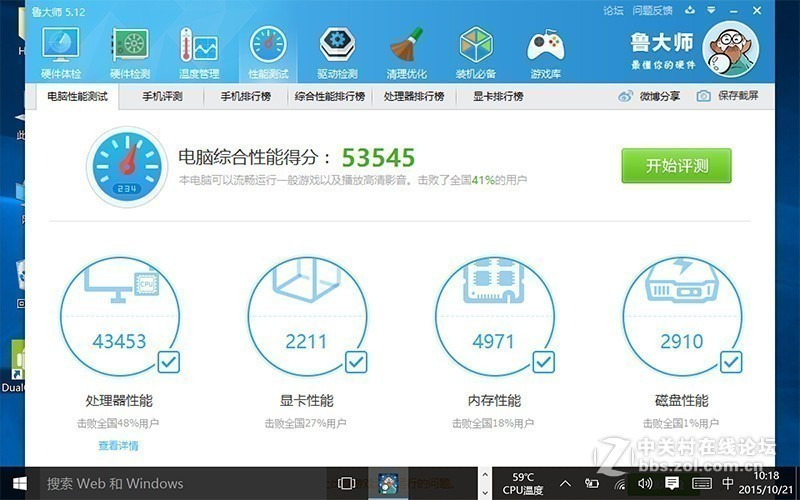This screenshot has width=800, height=500.
Task: Open the 论坛 forum link
Action: point(613,10)
